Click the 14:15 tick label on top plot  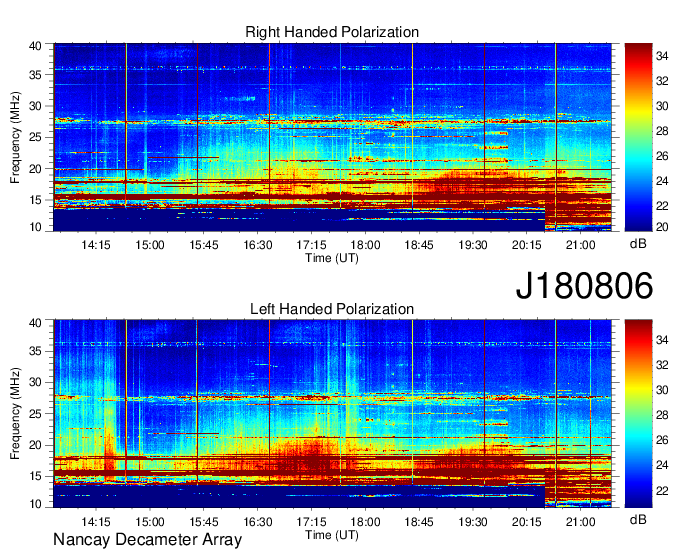point(96,245)
